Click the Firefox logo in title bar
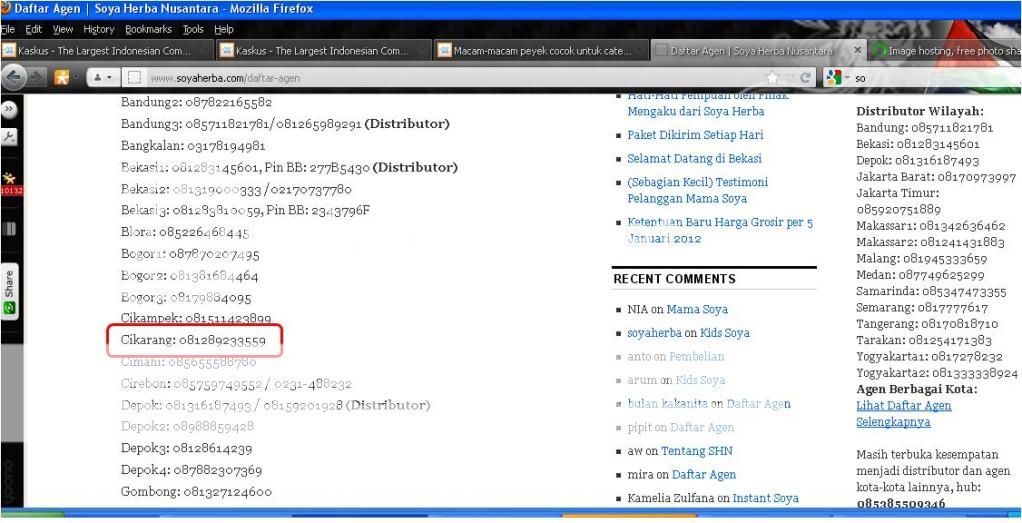 pos(5,8)
